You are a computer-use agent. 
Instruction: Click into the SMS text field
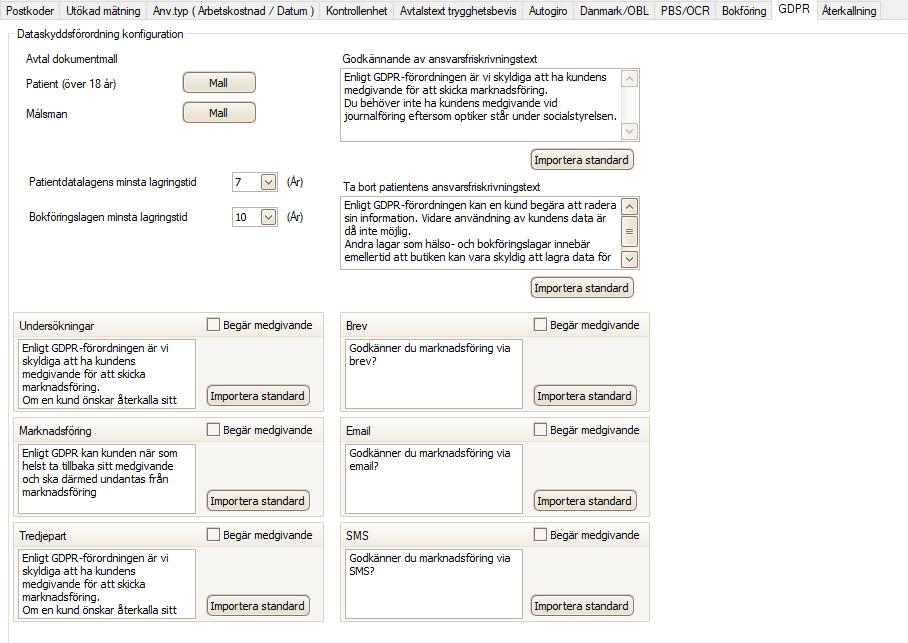pos(434,583)
